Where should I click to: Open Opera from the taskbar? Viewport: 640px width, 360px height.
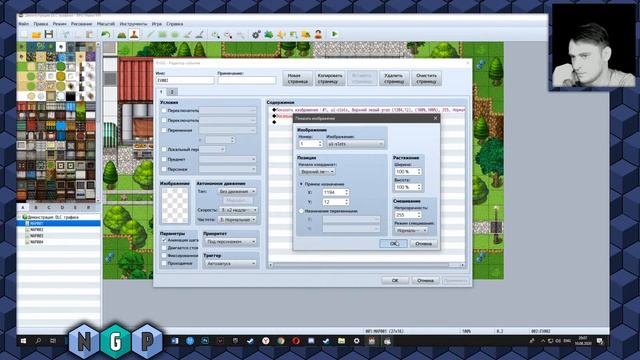click(296, 341)
